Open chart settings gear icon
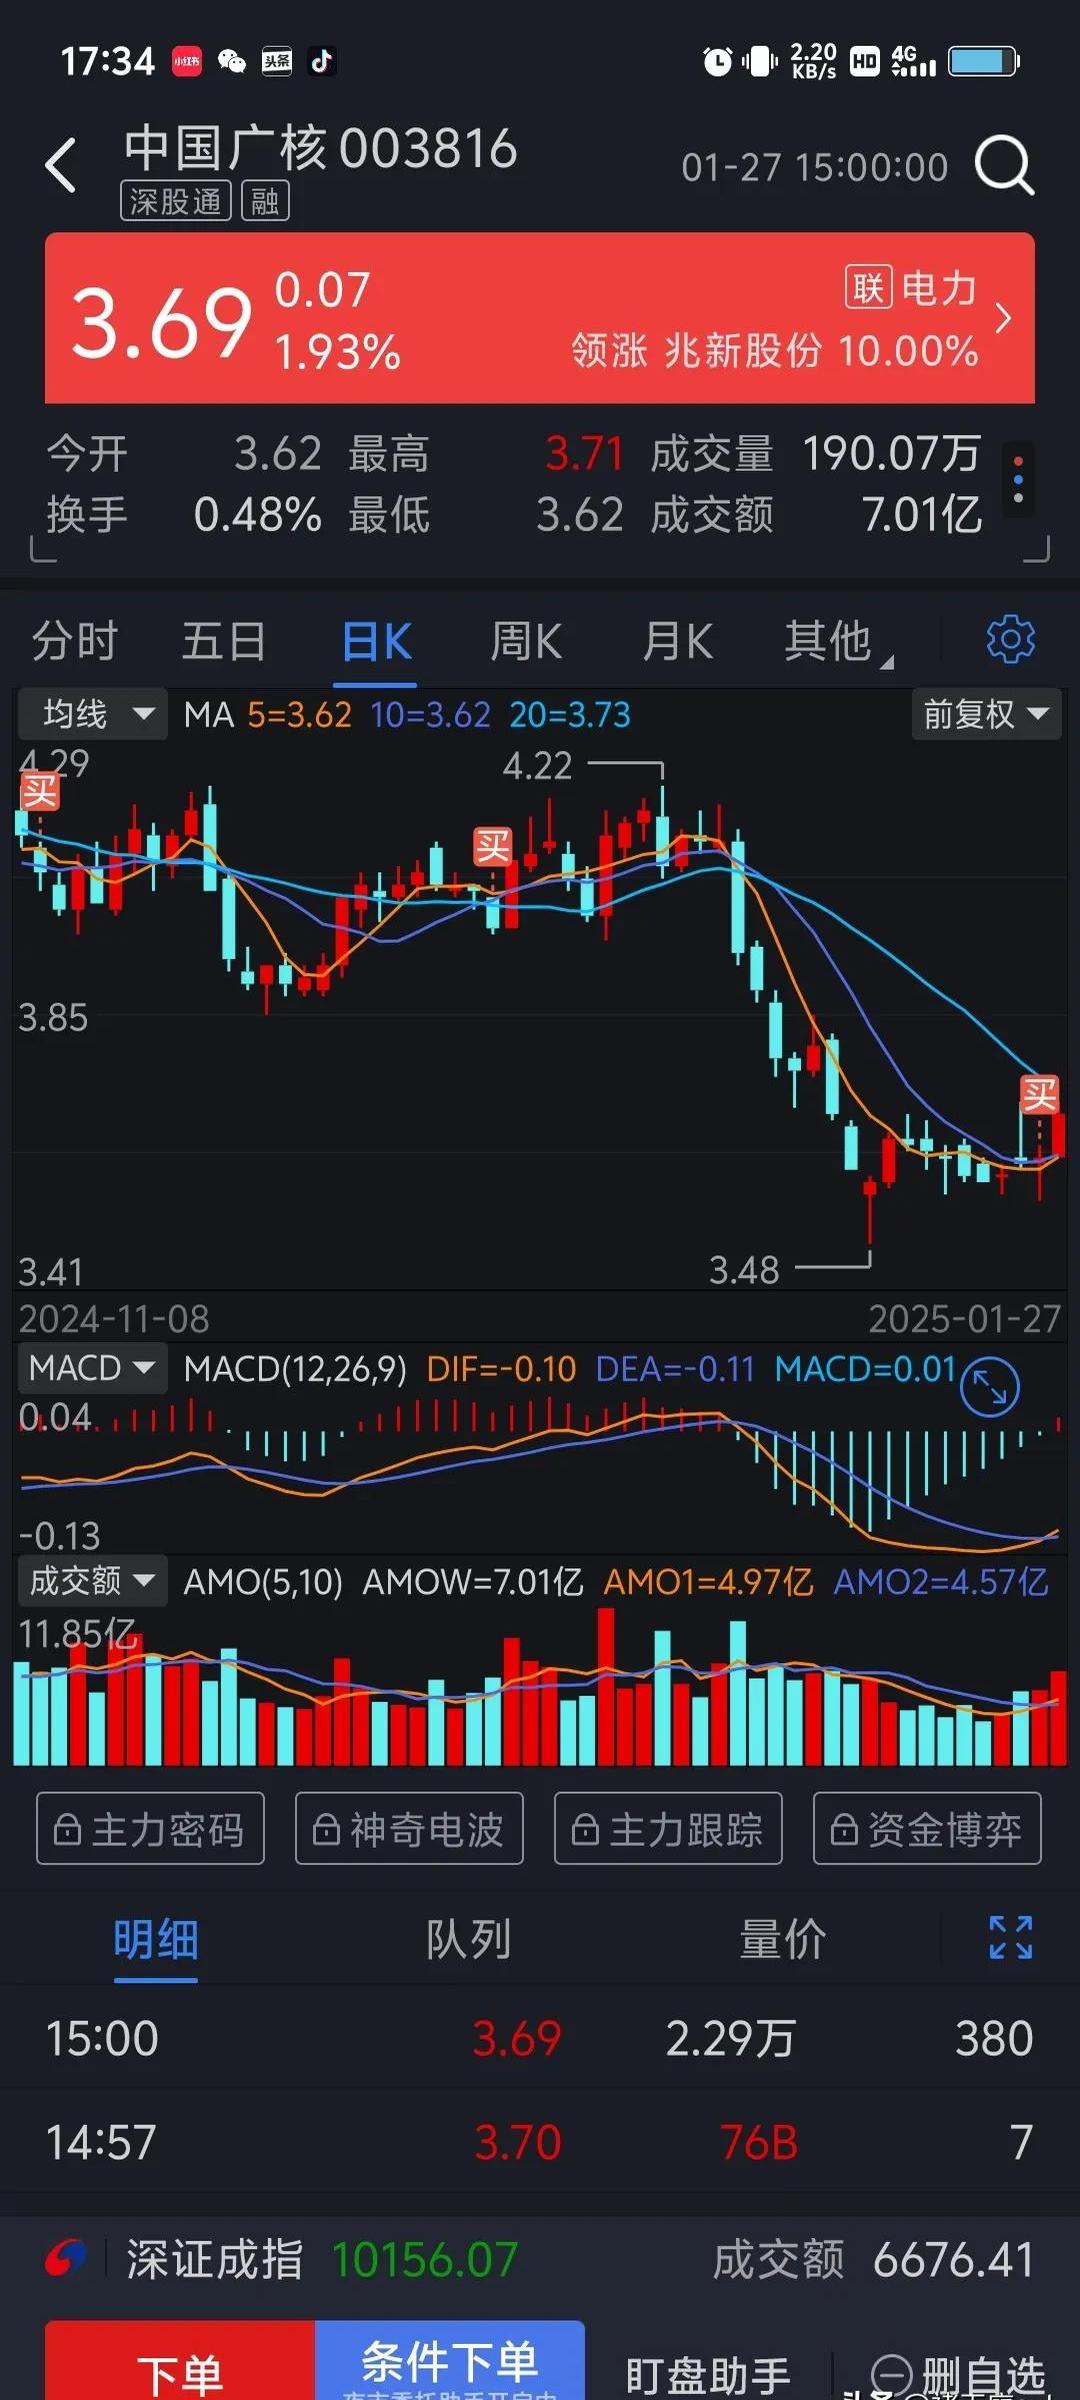The height and width of the screenshot is (2400, 1080). click(1010, 640)
